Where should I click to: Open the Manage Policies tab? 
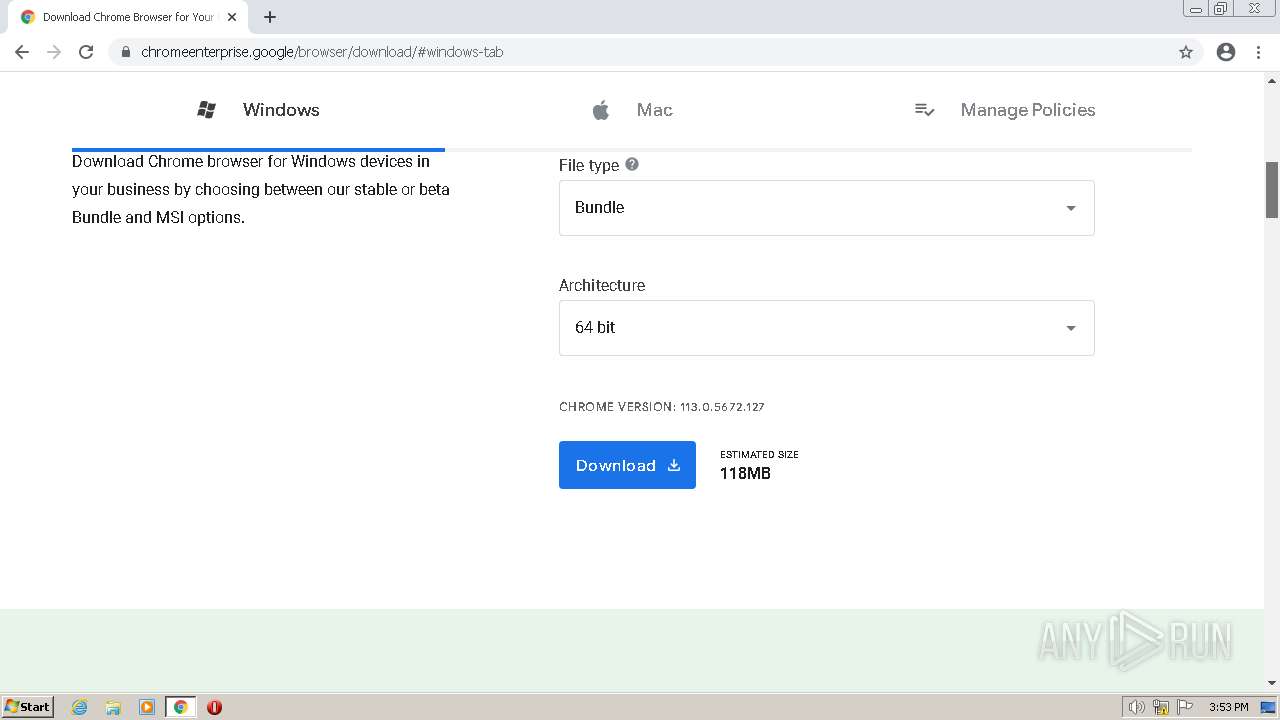[1005, 110]
